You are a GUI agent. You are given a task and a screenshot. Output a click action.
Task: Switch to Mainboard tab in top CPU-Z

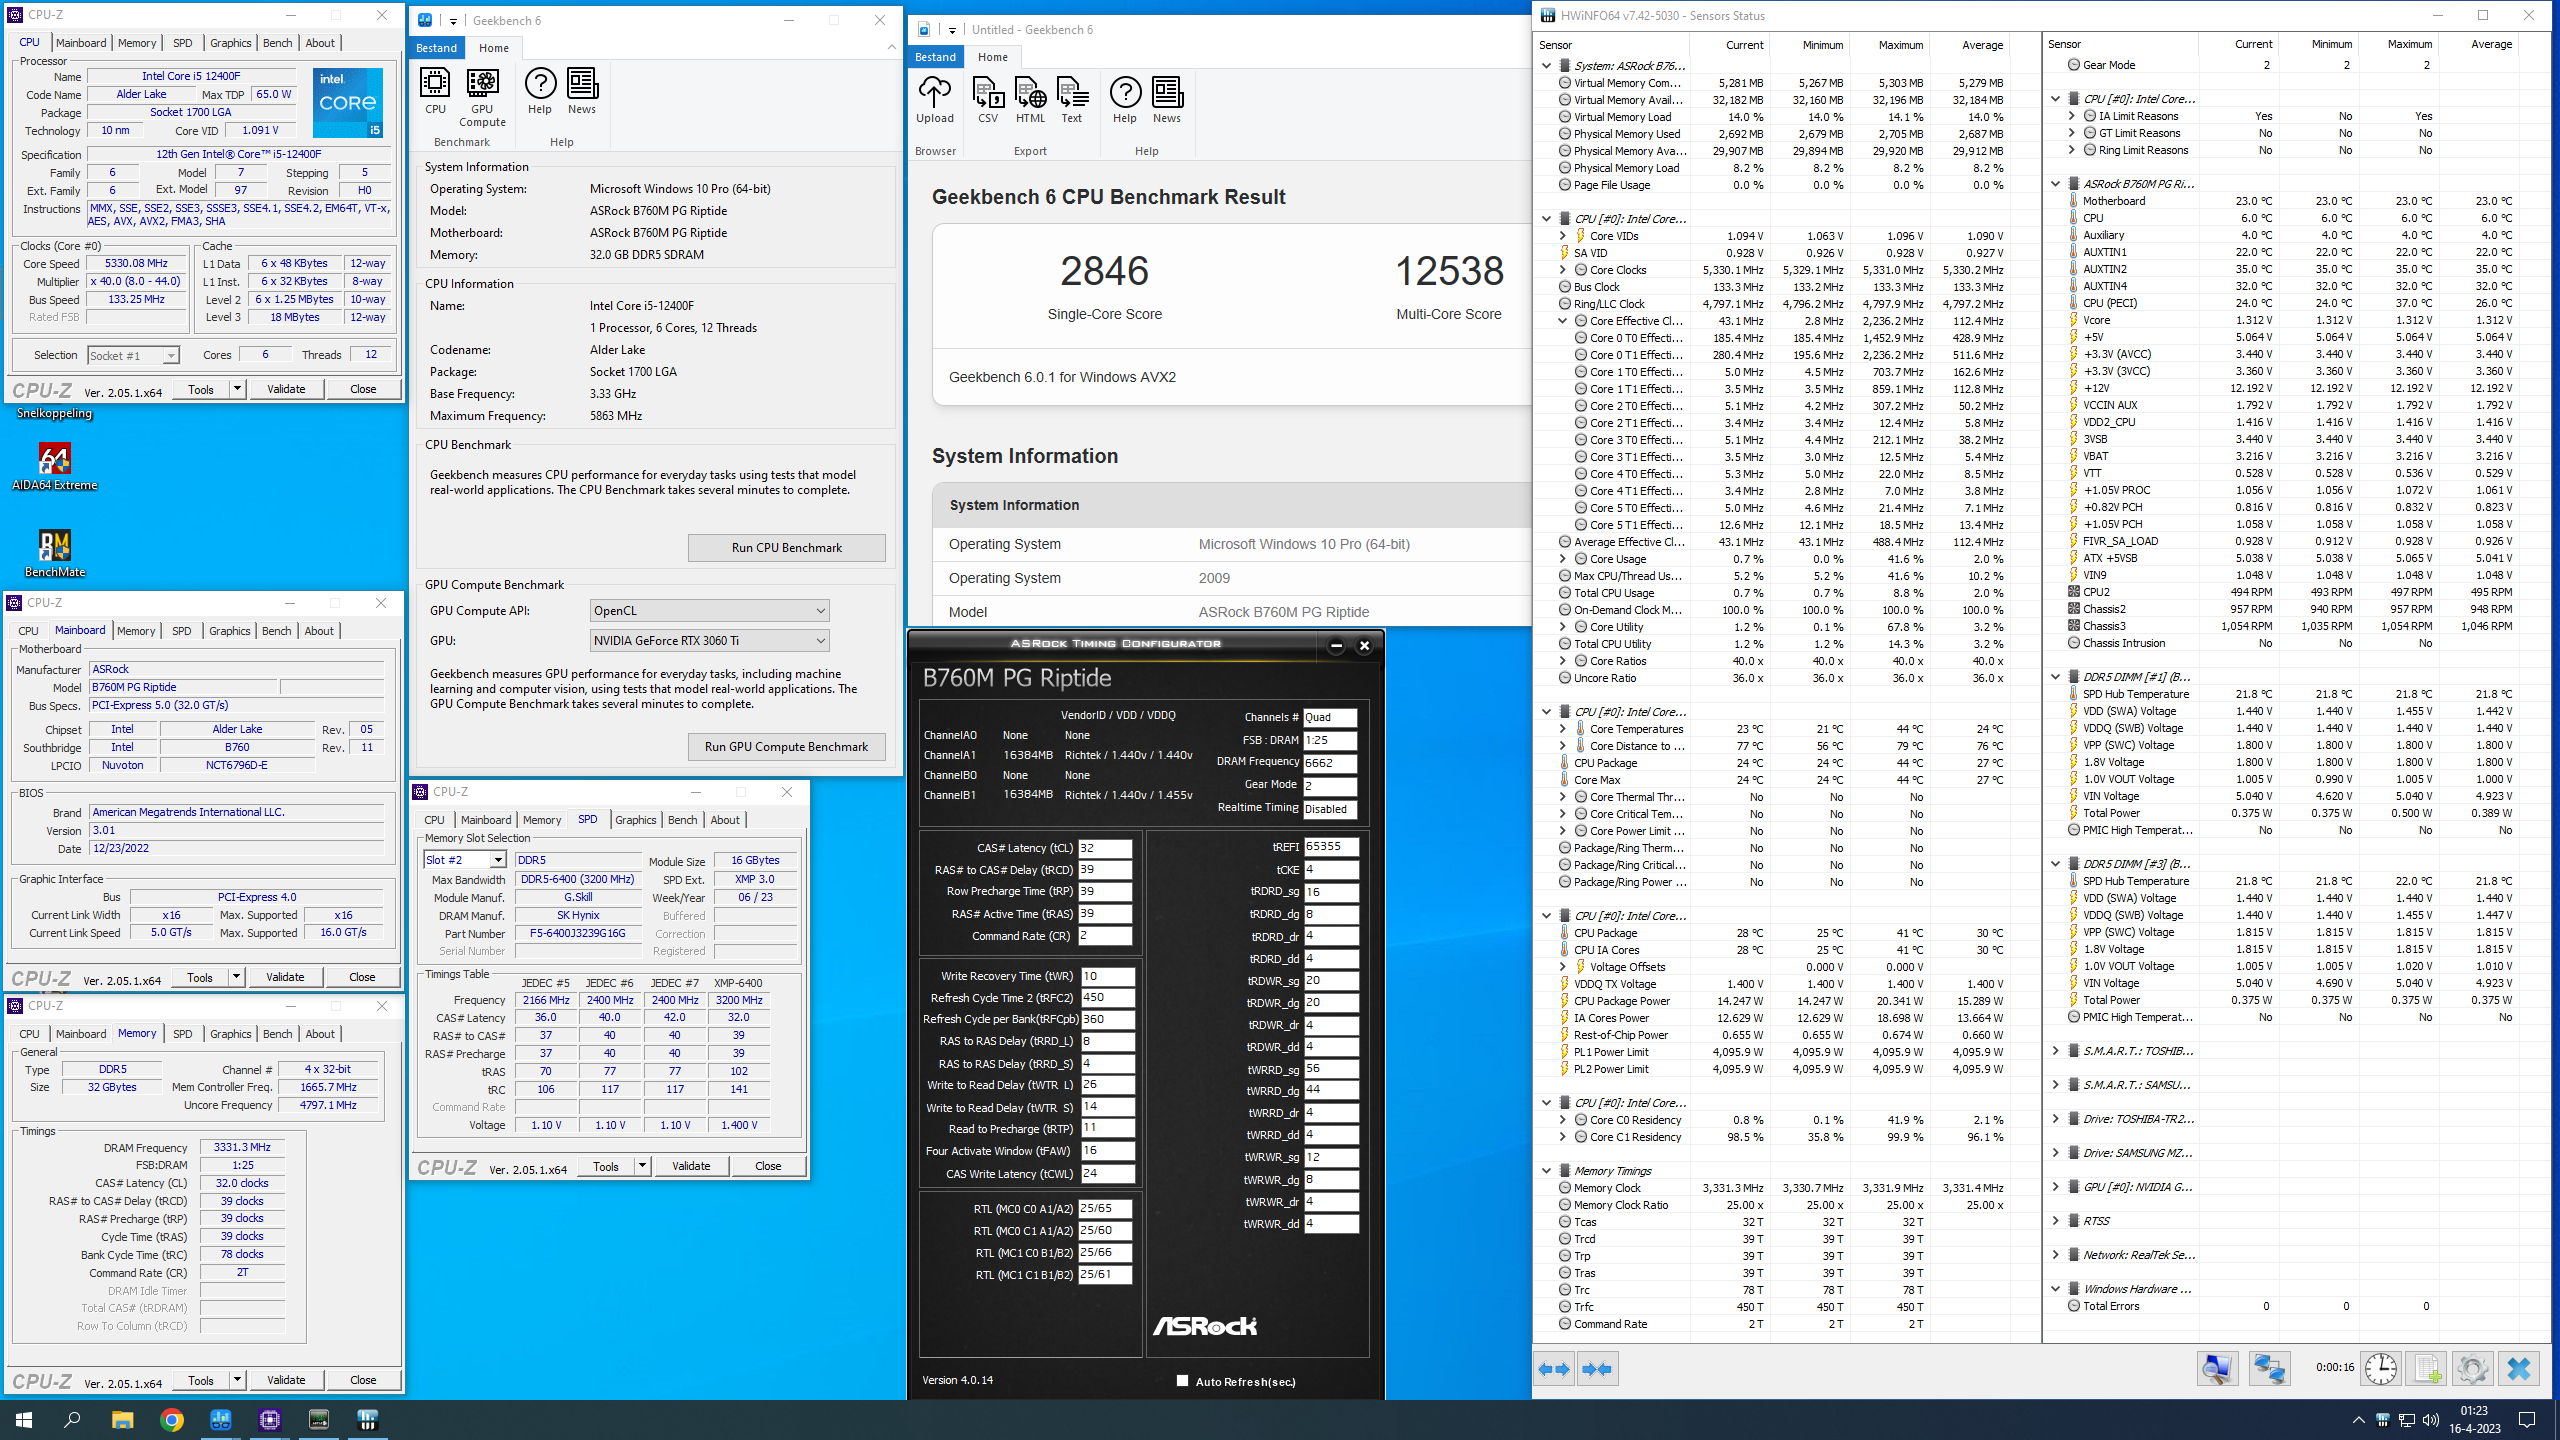tap(81, 43)
